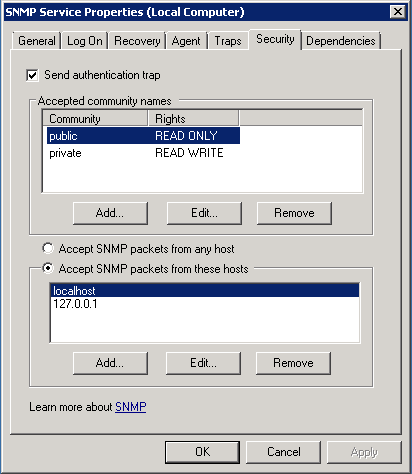Image resolution: width=412 pixels, height=474 pixels.
Task: Open the Traps tab
Action: click(228, 41)
